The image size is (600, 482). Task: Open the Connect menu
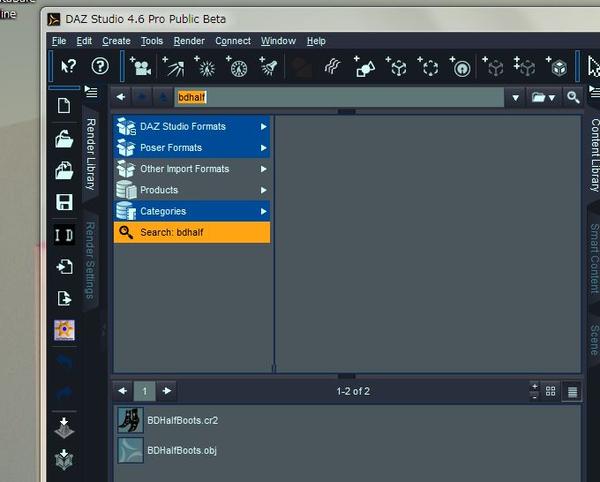pyautogui.click(x=233, y=41)
